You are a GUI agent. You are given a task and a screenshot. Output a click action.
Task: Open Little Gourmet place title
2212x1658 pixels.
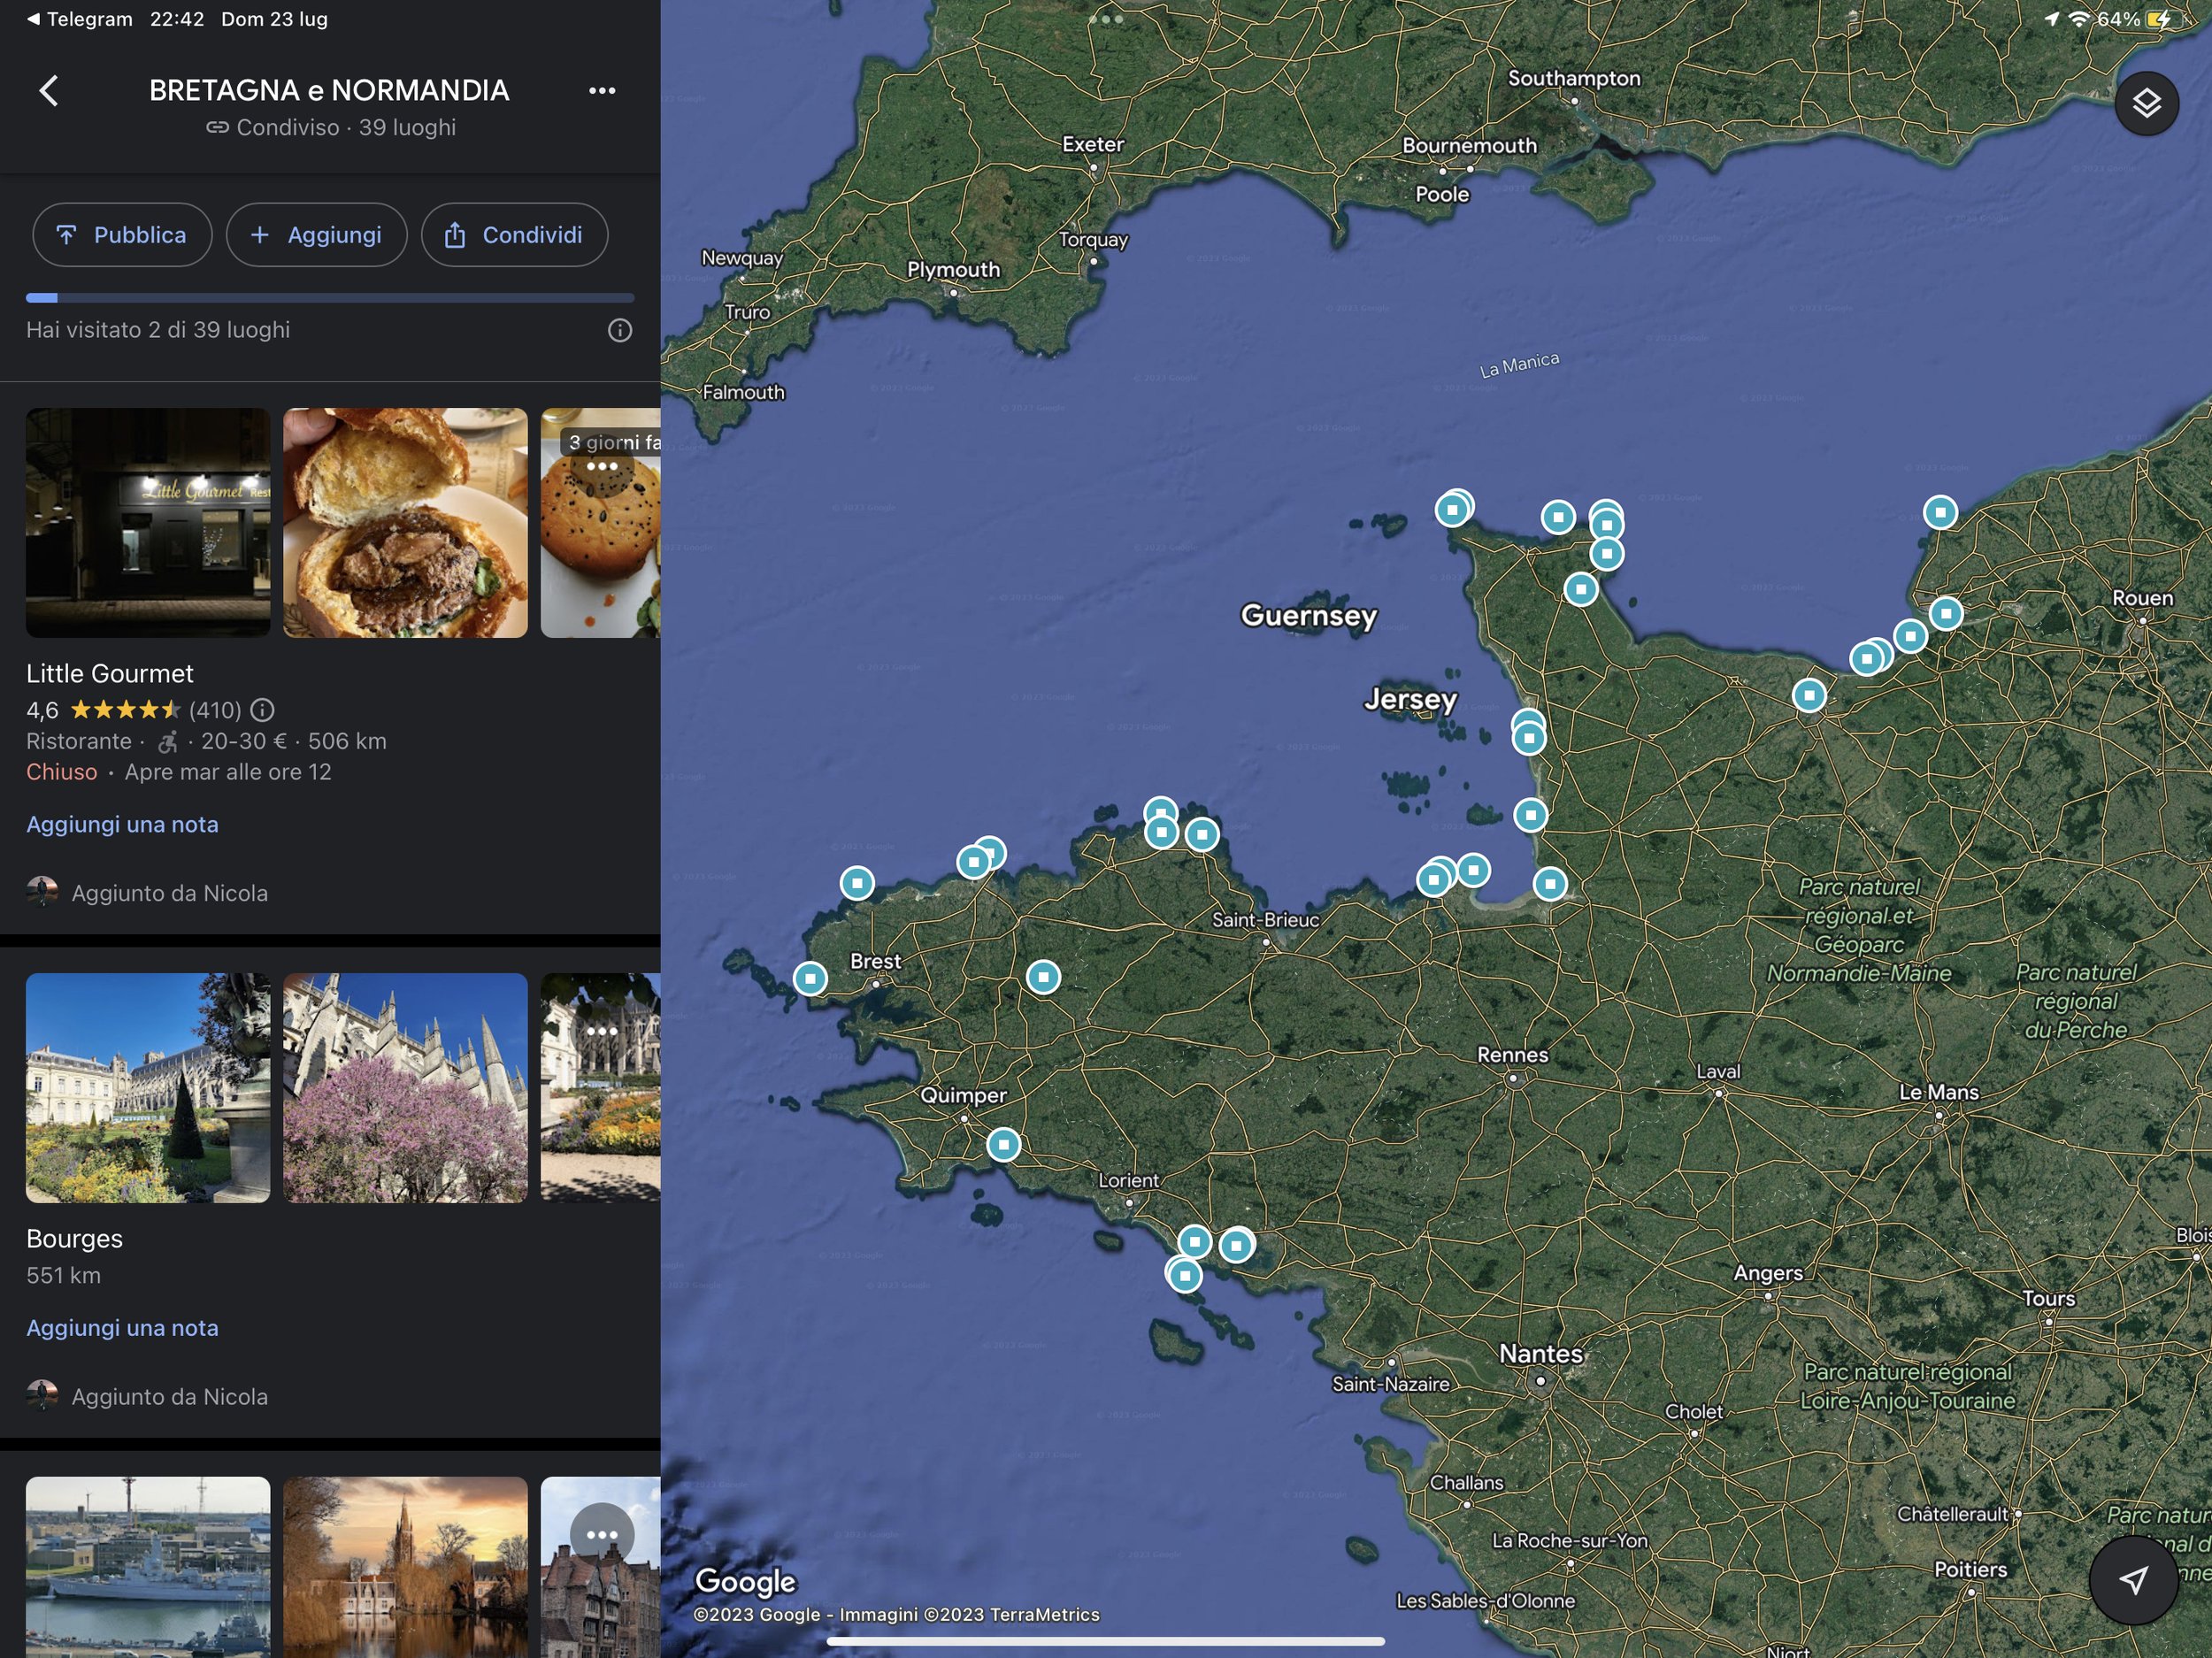point(110,673)
